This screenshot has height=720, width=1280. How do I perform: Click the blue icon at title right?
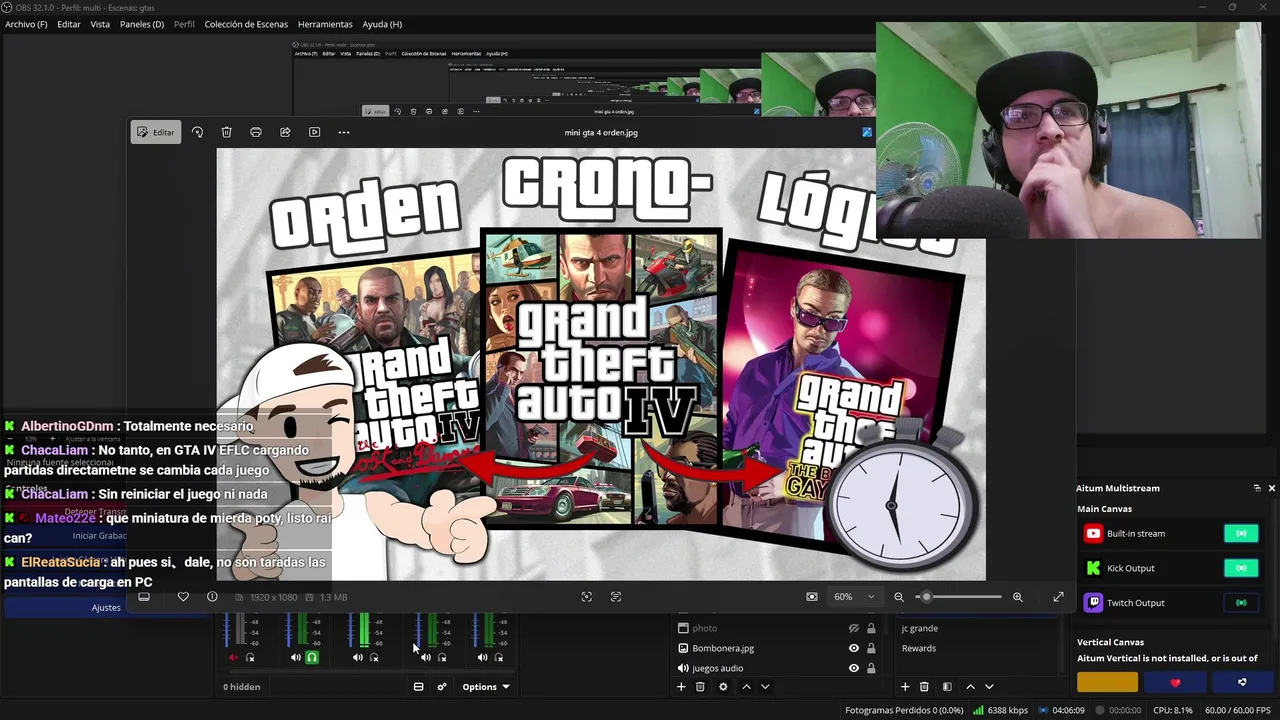click(867, 132)
